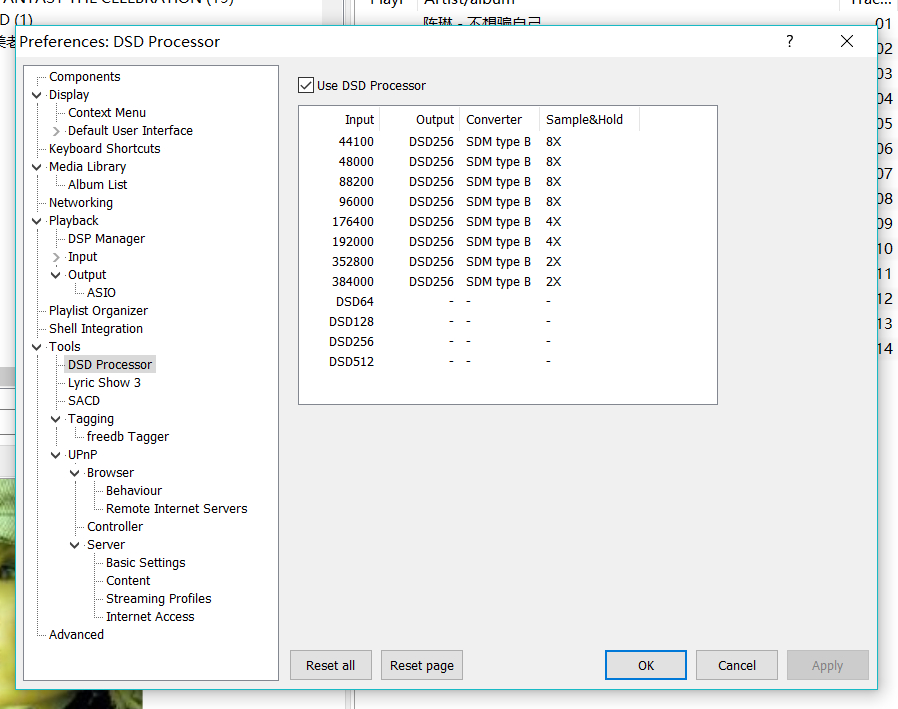
Task: Open Lyric Show 3 settings
Action: point(104,383)
